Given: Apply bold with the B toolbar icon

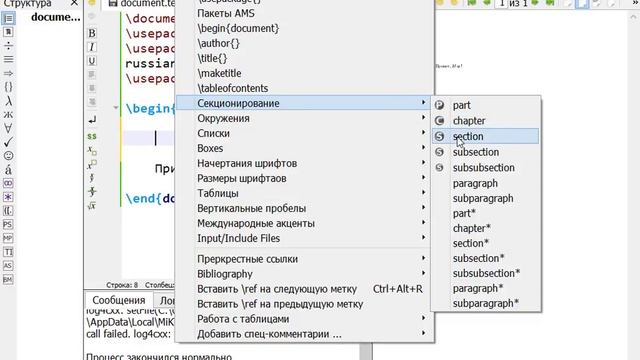Looking at the screenshot, I should [x=92, y=33].
